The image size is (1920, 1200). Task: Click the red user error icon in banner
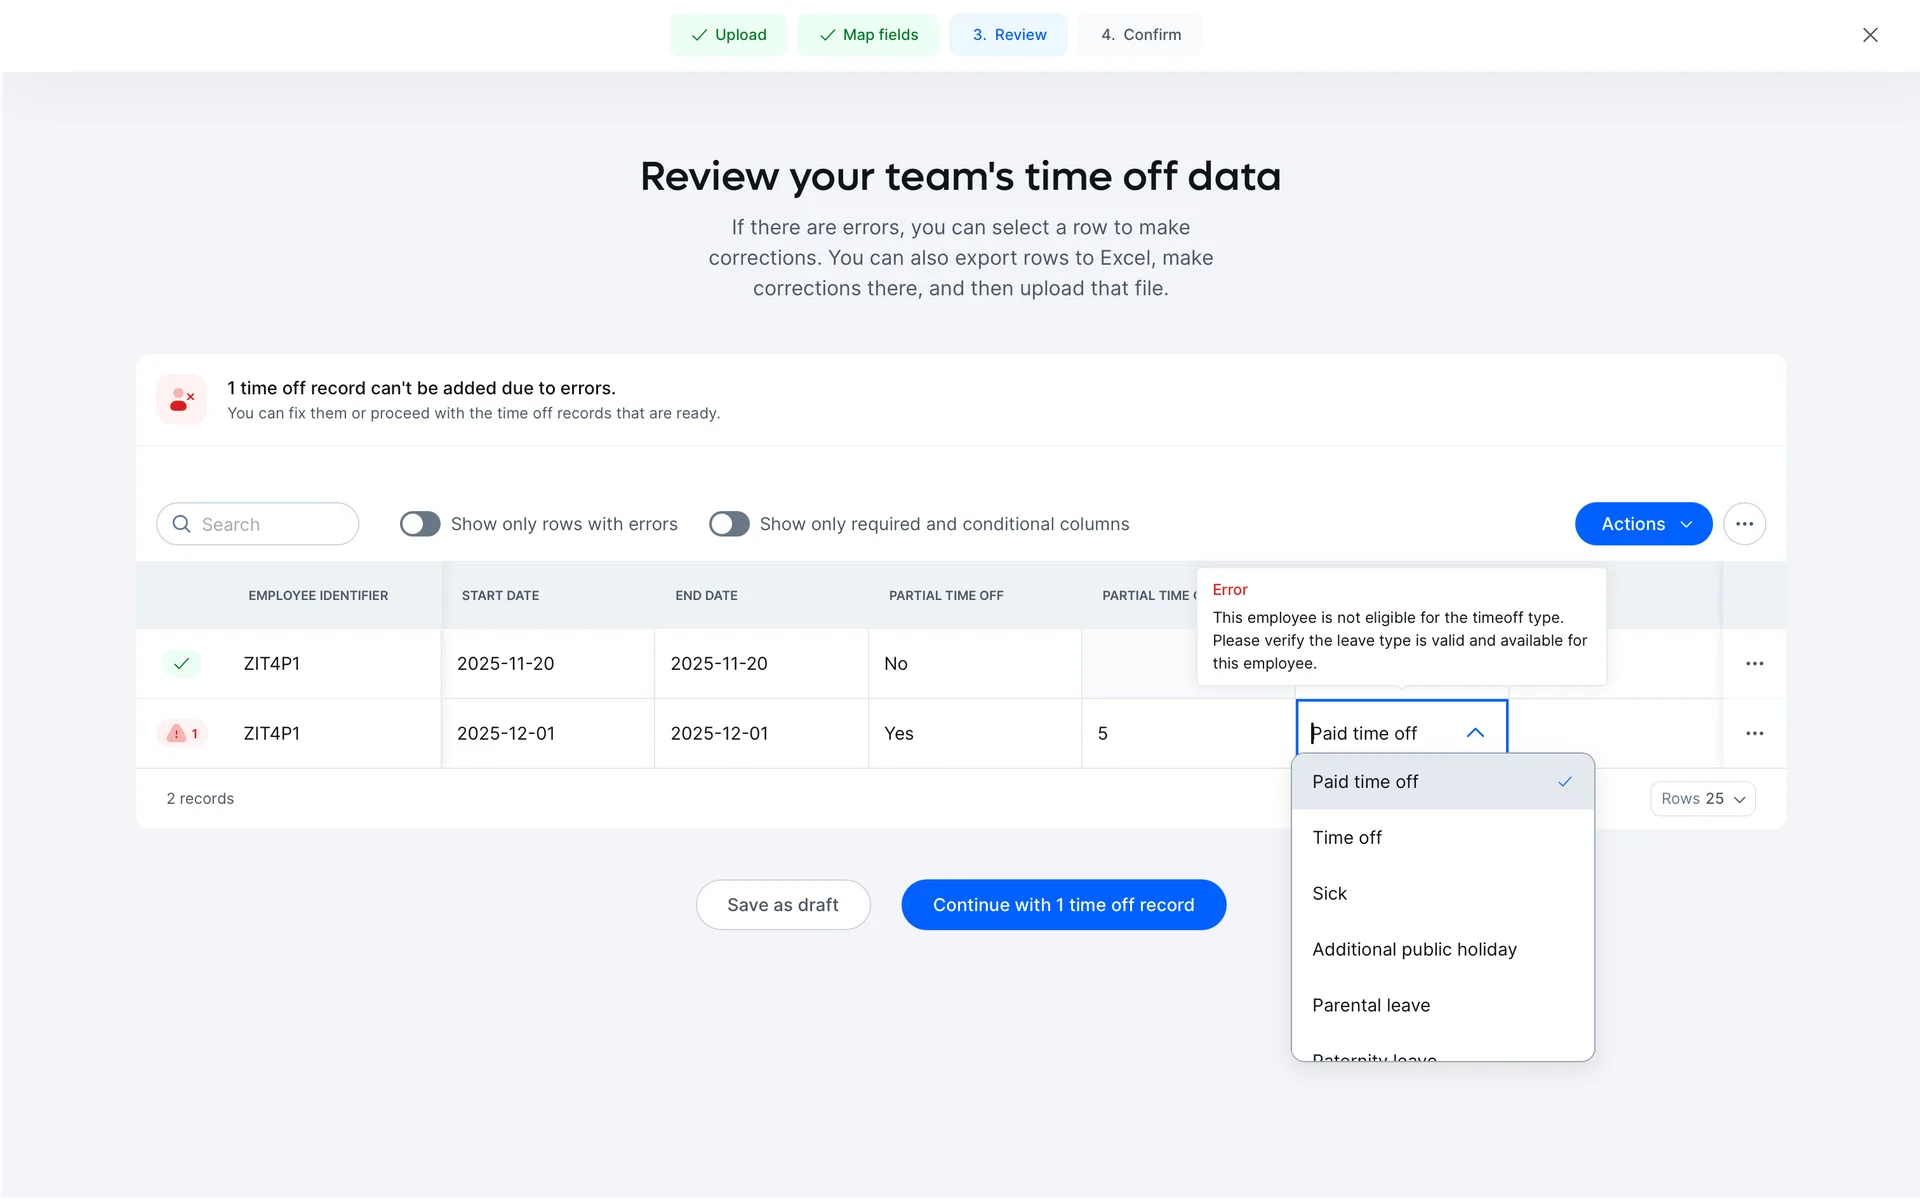click(182, 400)
